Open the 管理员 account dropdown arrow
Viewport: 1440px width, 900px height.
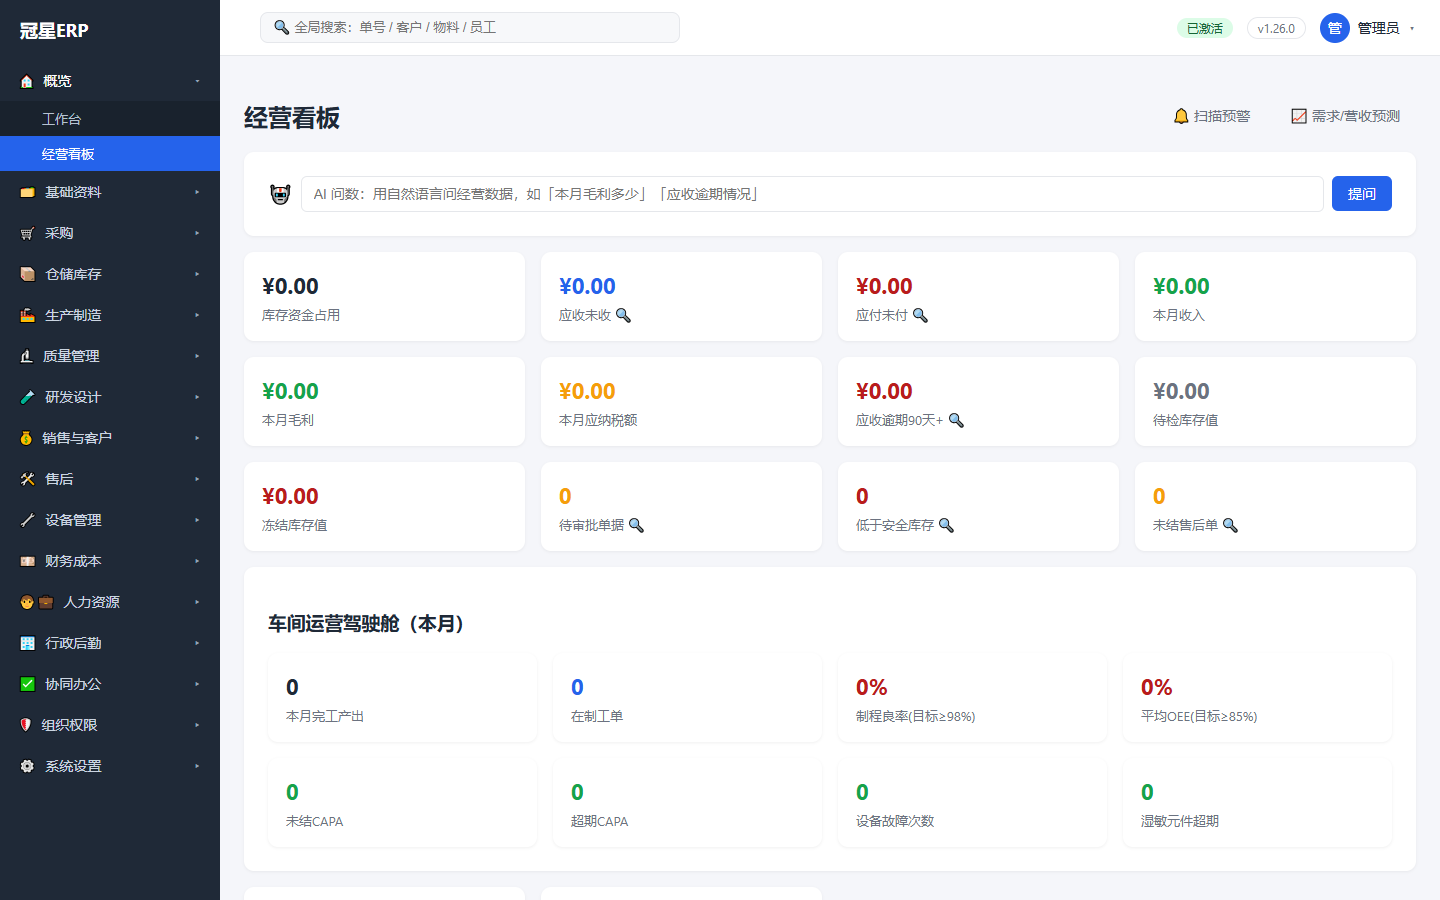click(x=1412, y=28)
